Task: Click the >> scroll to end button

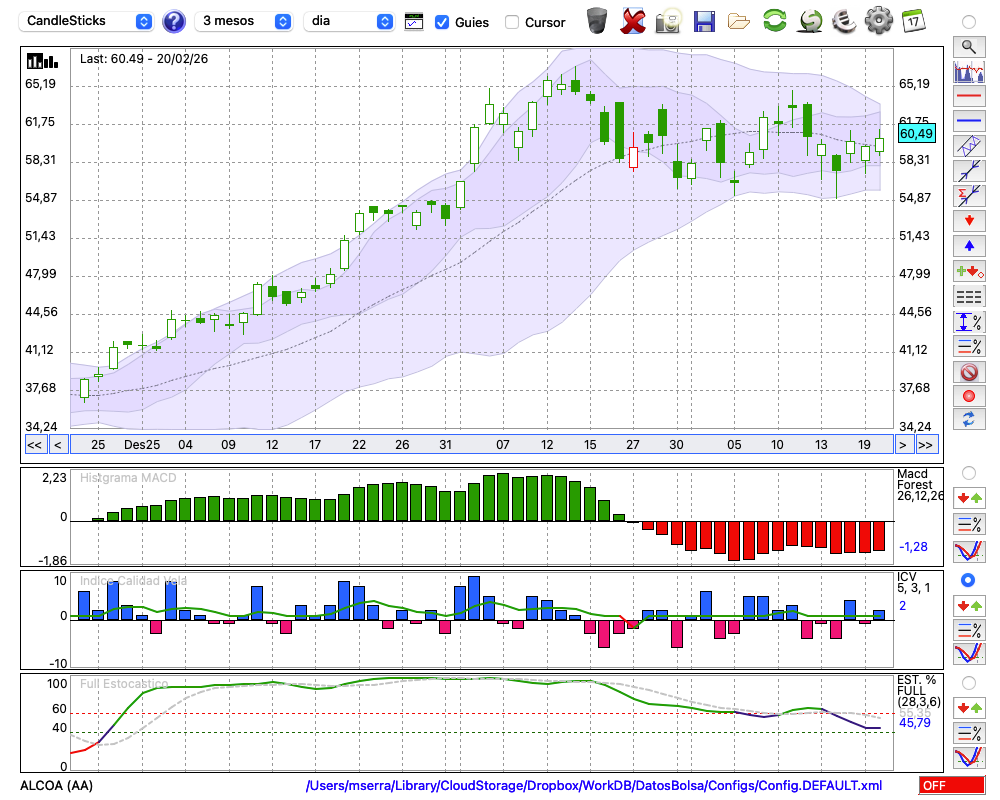Action: tap(927, 445)
